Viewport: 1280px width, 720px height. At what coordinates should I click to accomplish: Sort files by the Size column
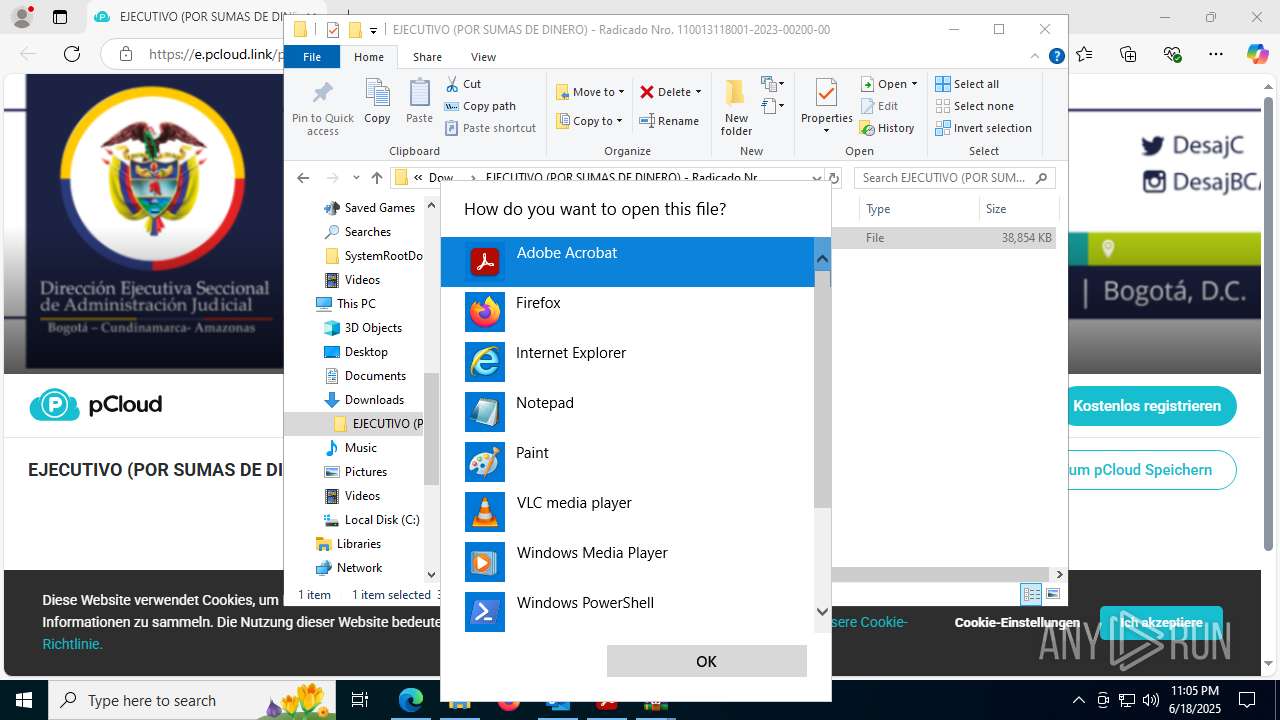[1018, 209]
